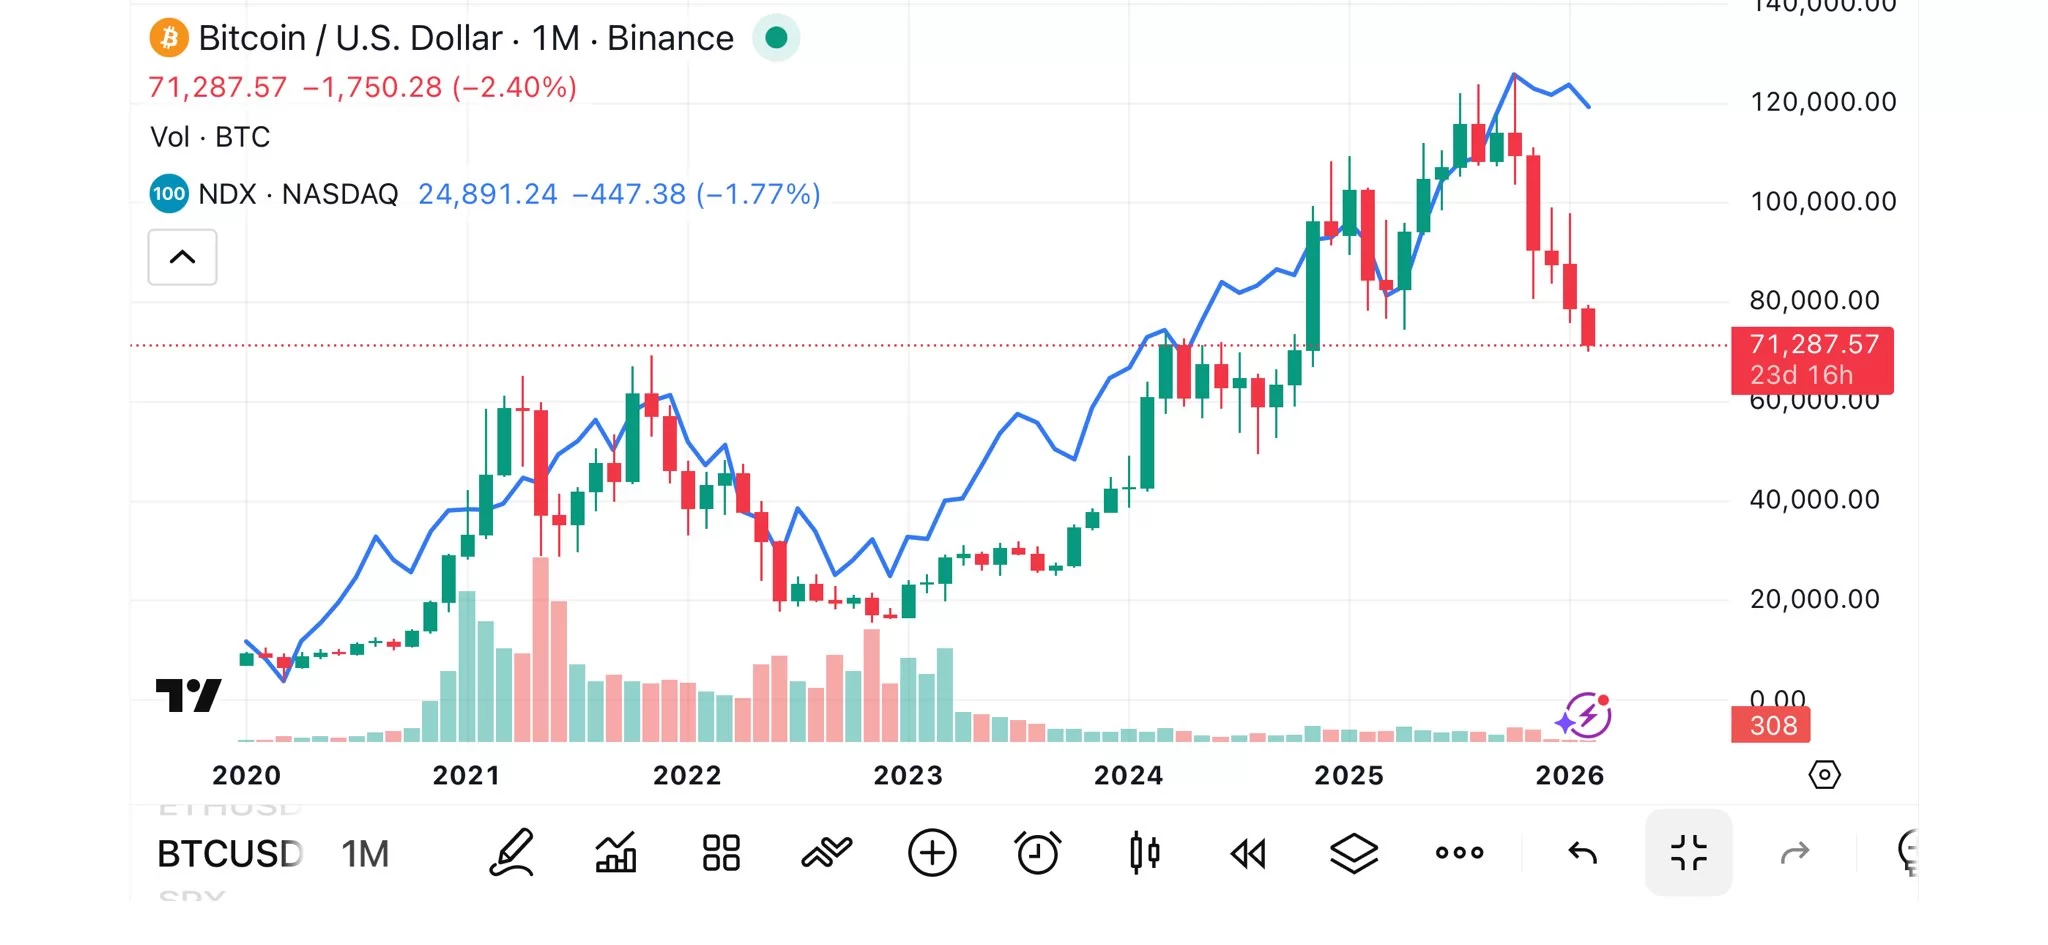Open the candlestick chart type icon
The width and height of the screenshot is (2048, 945).
pos(1144,853)
